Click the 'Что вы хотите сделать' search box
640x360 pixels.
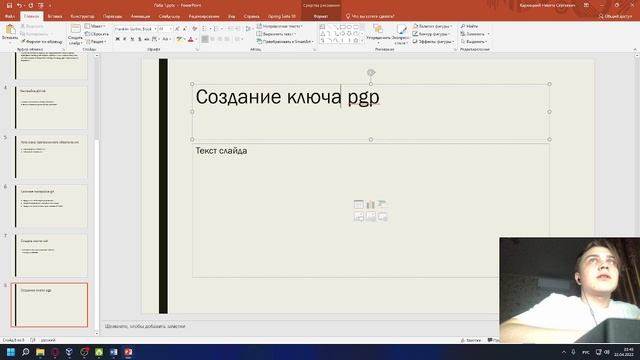(370, 16)
